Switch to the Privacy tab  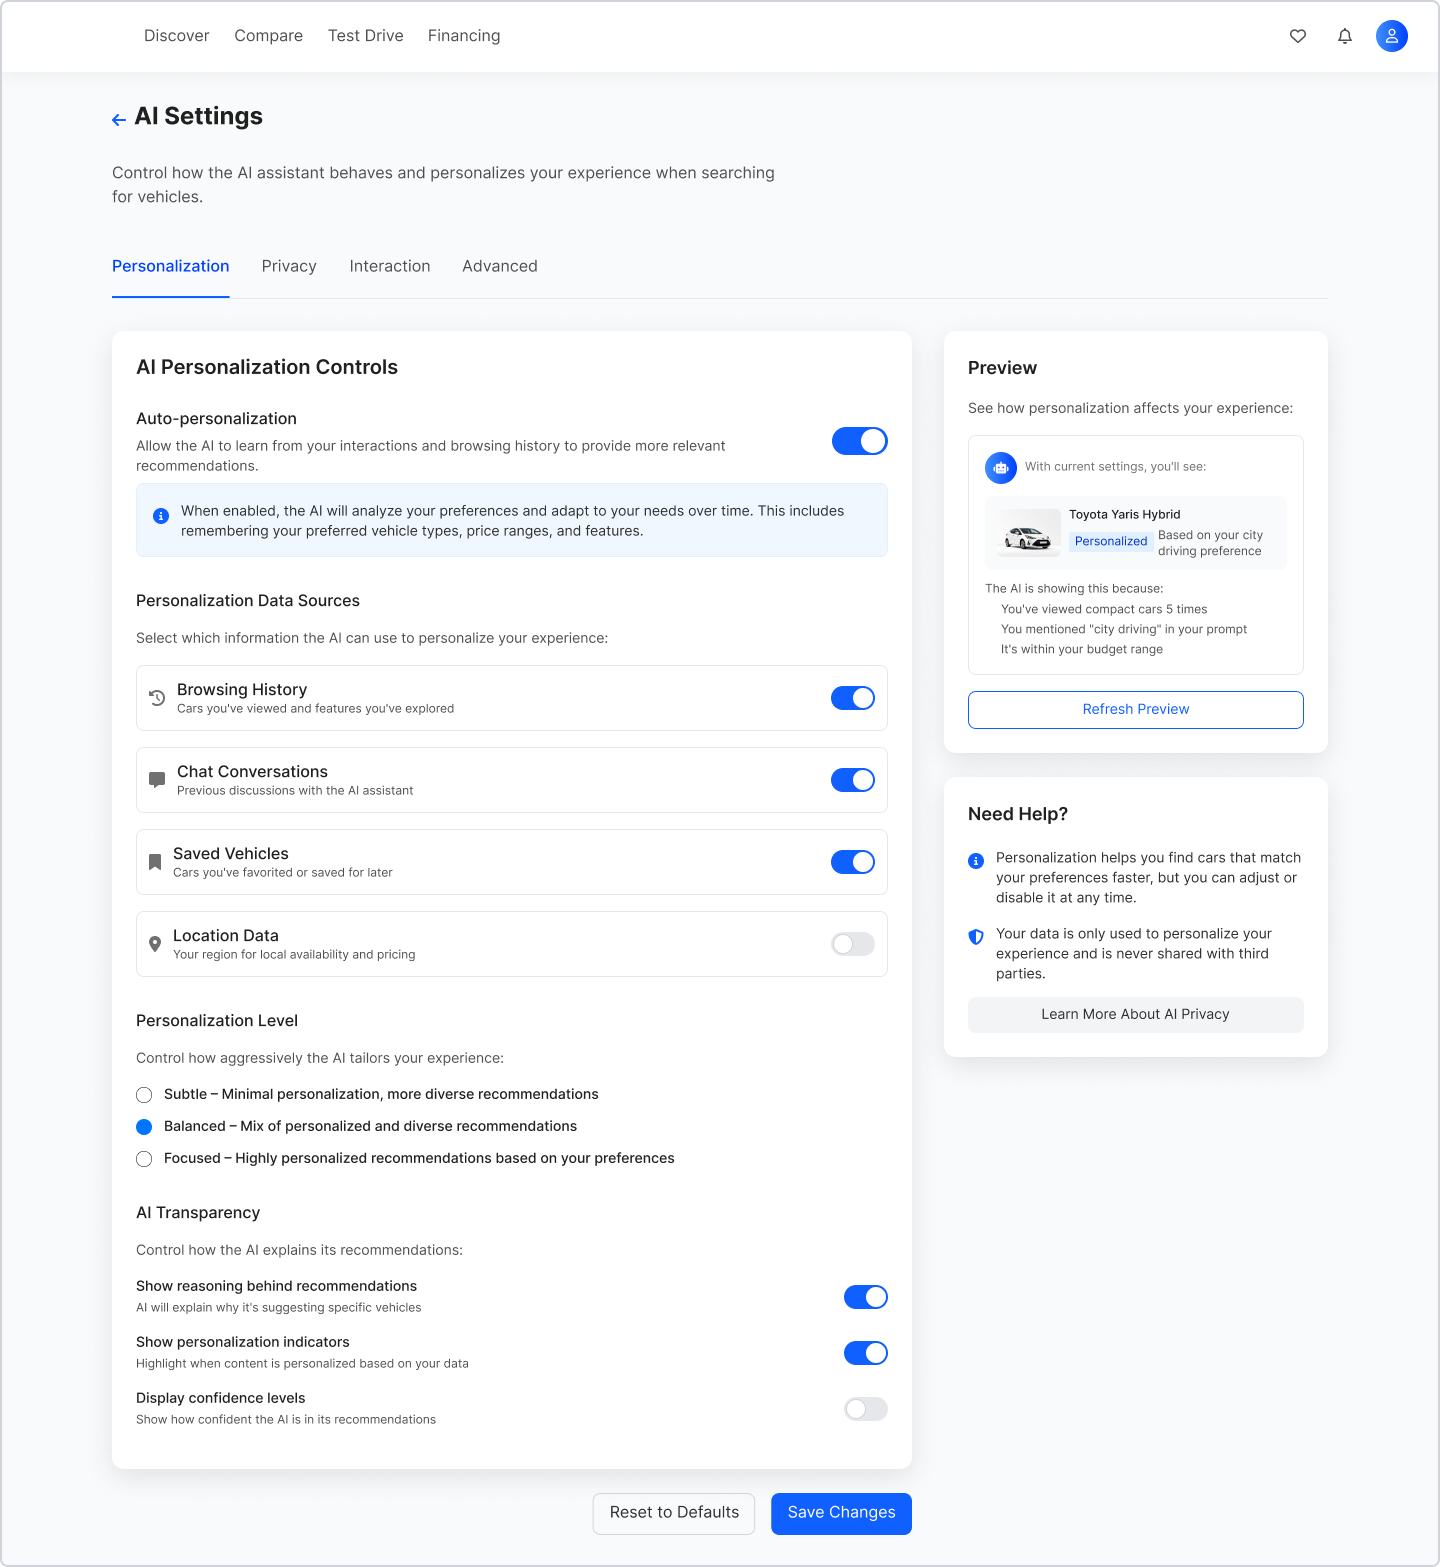coord(289,266)
